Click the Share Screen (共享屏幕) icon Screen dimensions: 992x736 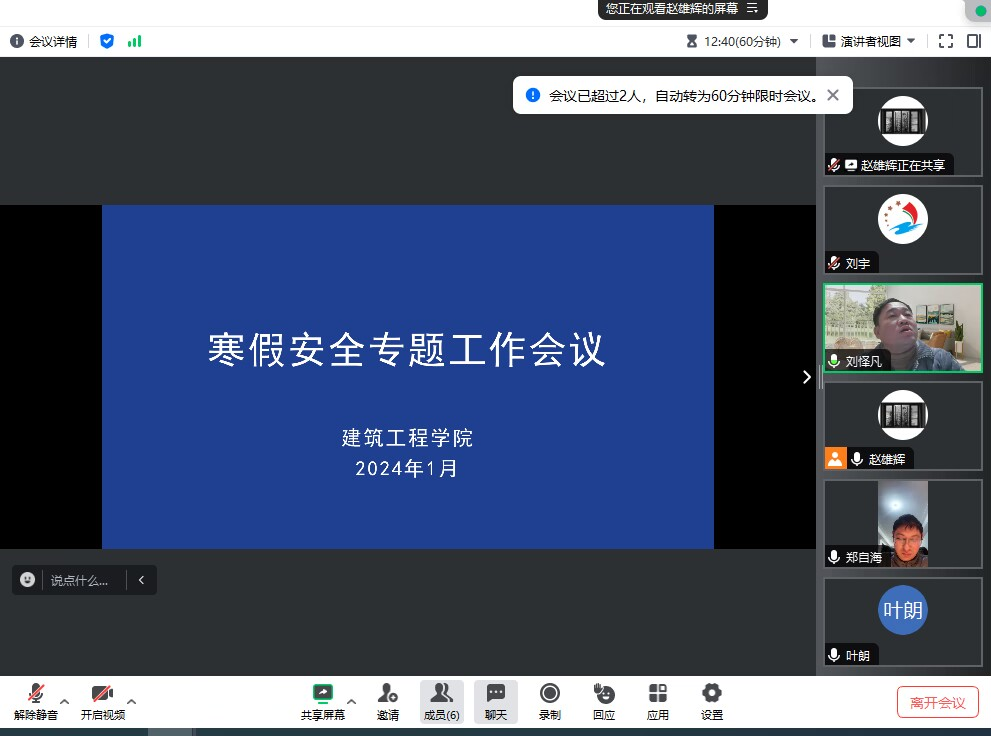click(322, 701)
